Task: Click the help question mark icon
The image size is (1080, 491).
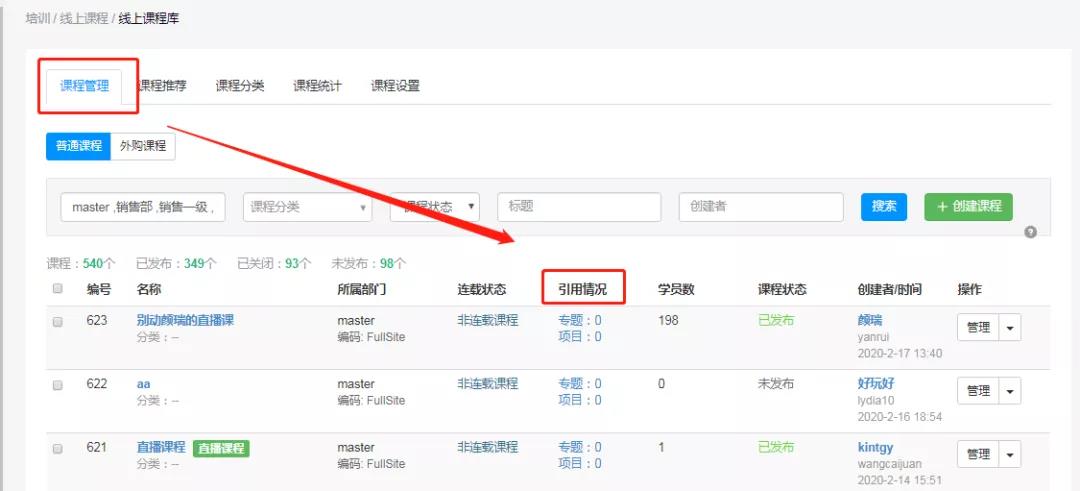Action: pyautogui.click(x=1030, y=232)
